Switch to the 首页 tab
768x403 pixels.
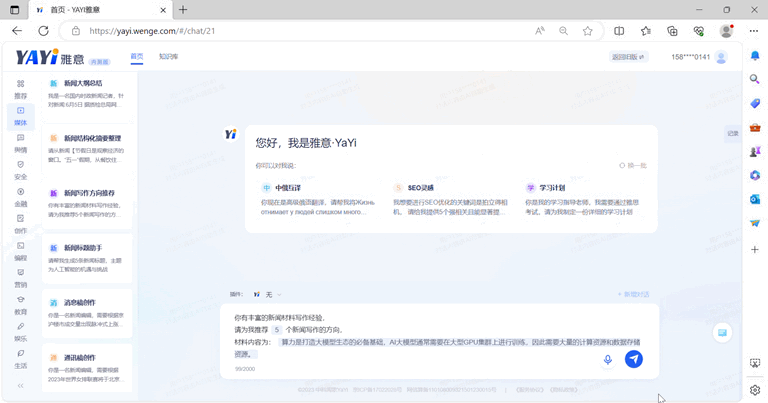pos(137,57)
